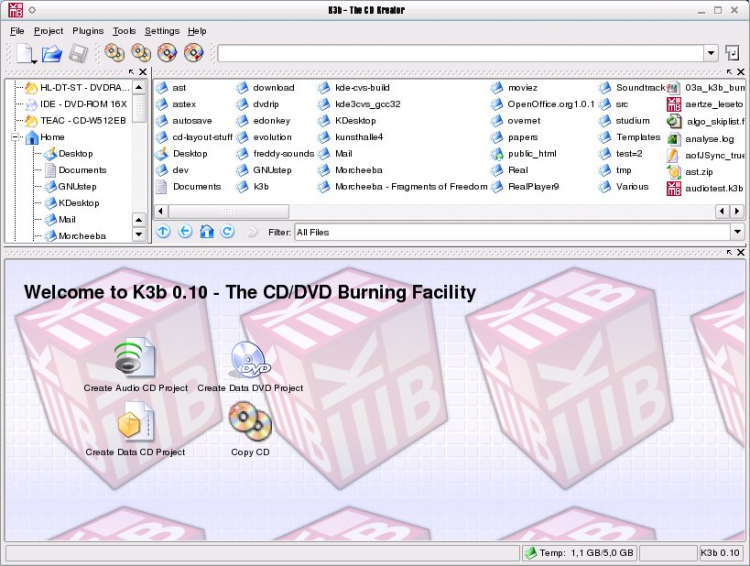Image resolution: width=750 pixels, height=566 pixels.
Task: Close the directory tree panel
Action: [143, 72]
